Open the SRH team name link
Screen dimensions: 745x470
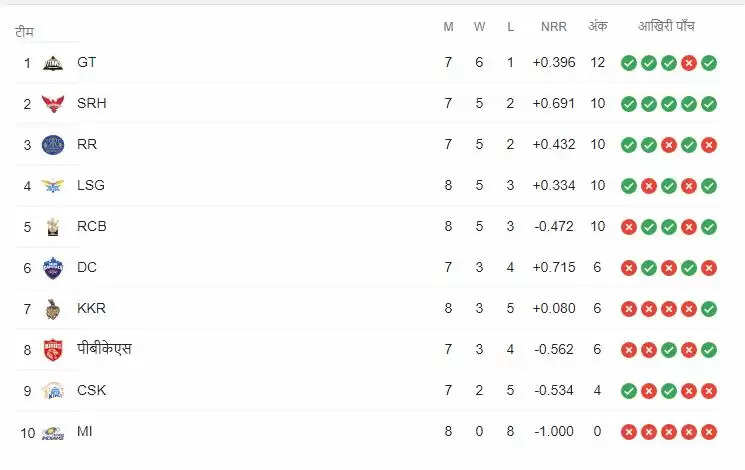pos(91,103)
